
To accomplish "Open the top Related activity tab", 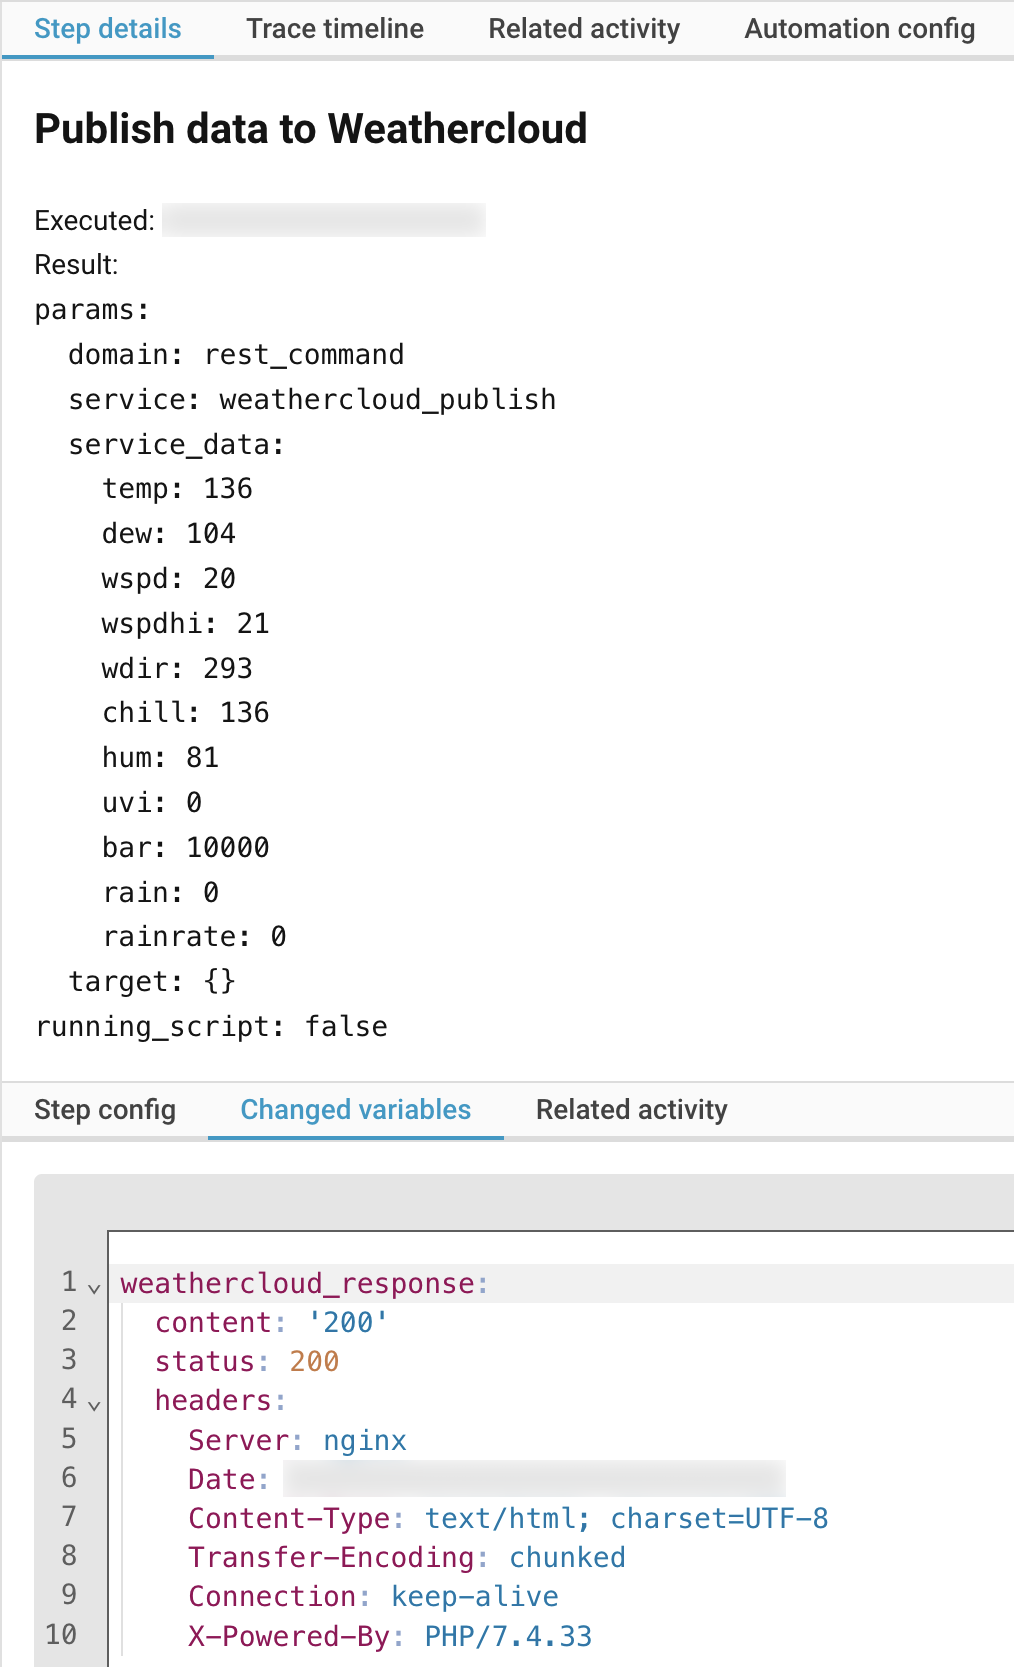I will (x=584, y=29).
